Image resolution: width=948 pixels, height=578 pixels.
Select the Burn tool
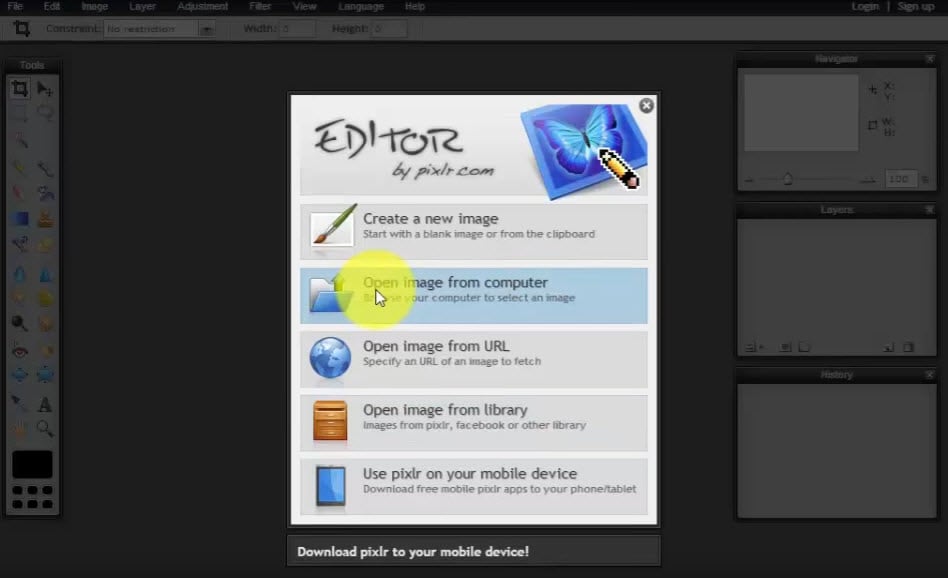[45, 323]
